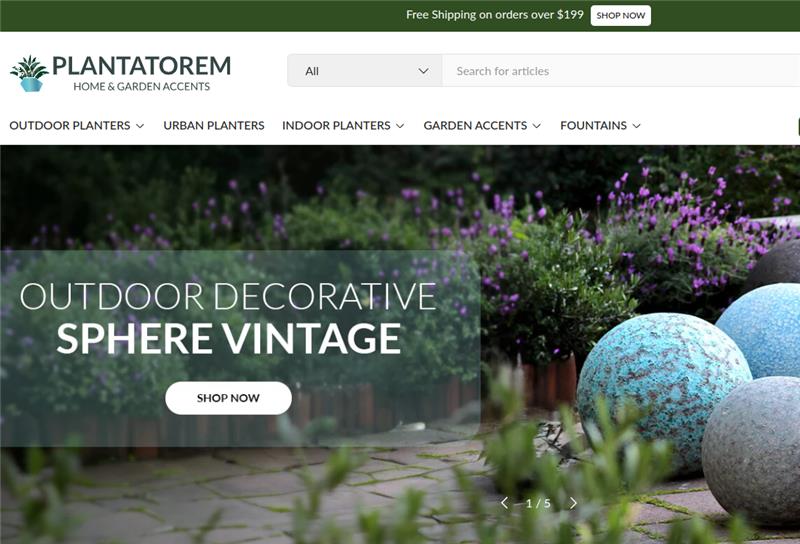Viewport: 800px width, 544px height.
Task: Click the PLANTATOREM home link text
Action: point(142,66)
